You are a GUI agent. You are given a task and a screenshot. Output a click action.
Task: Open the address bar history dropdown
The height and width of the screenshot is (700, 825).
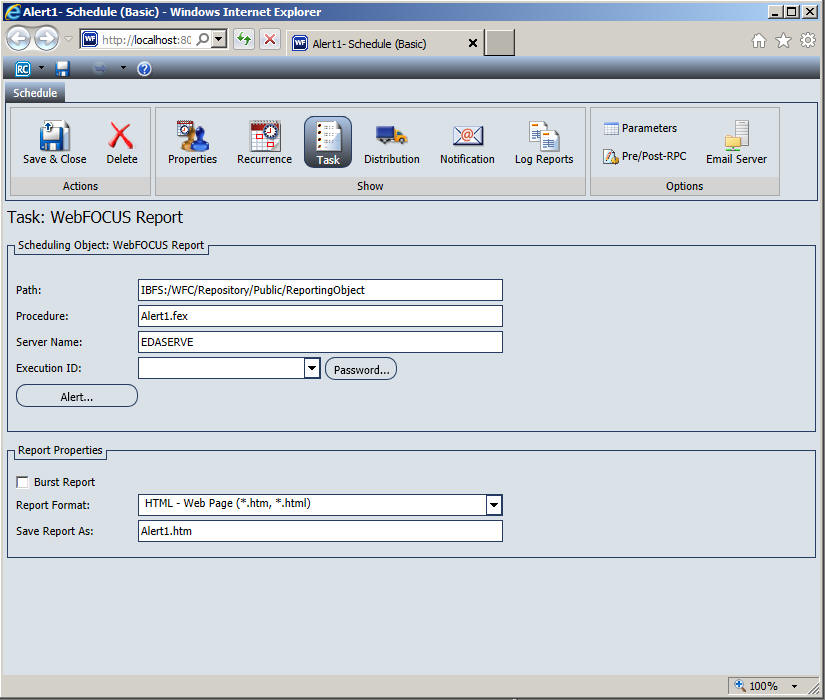[219, 39]
